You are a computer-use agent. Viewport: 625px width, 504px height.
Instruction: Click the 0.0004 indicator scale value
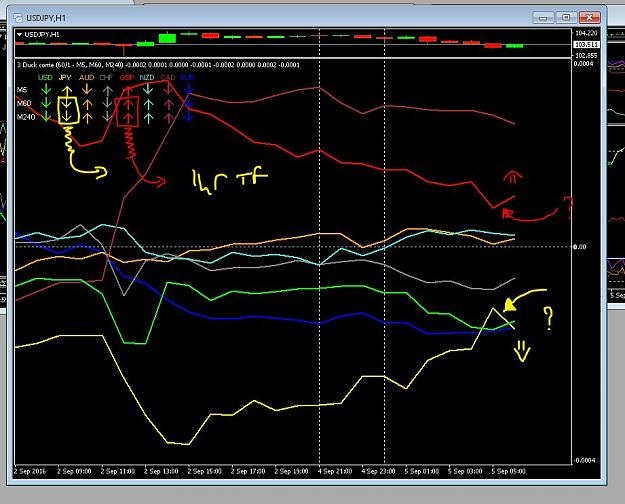click(x=583, y=63)
